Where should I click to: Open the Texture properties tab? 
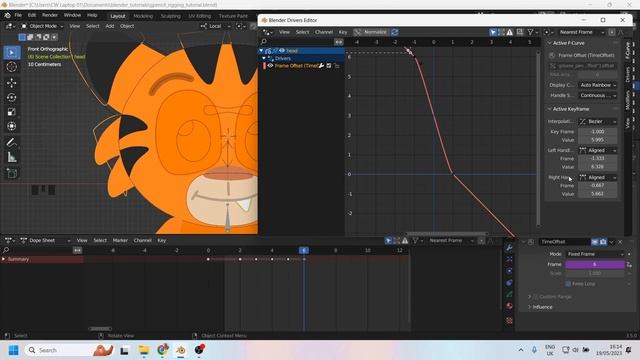[x=509, y=321]
